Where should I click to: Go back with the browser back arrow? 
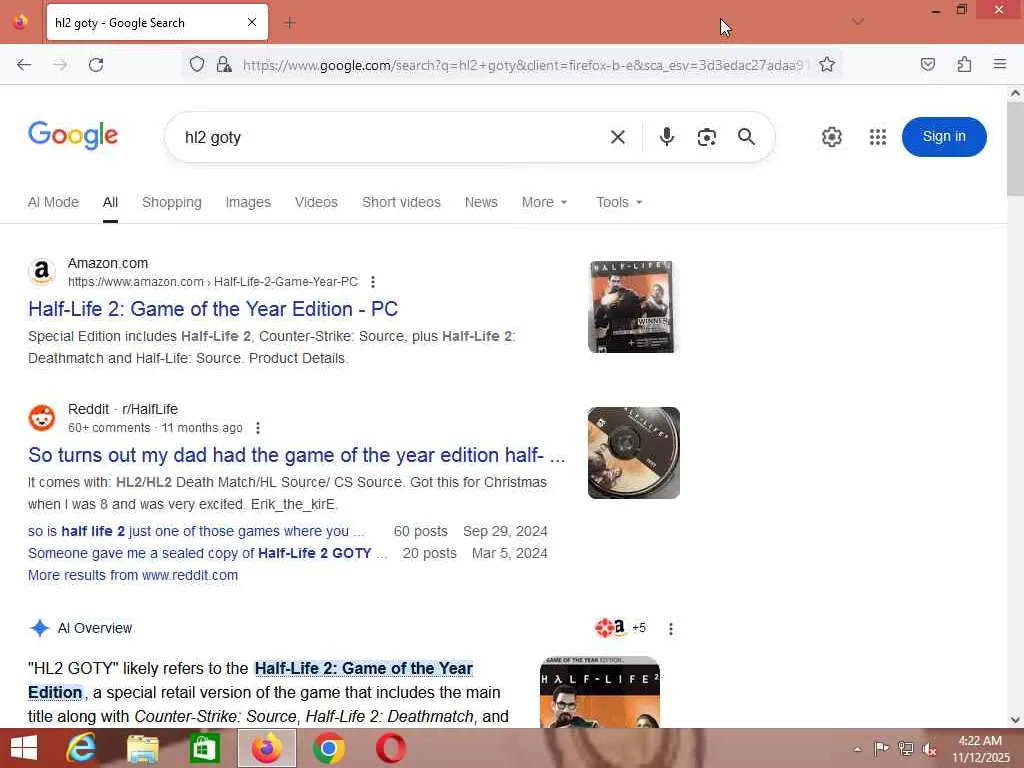[x=24, y=65]
